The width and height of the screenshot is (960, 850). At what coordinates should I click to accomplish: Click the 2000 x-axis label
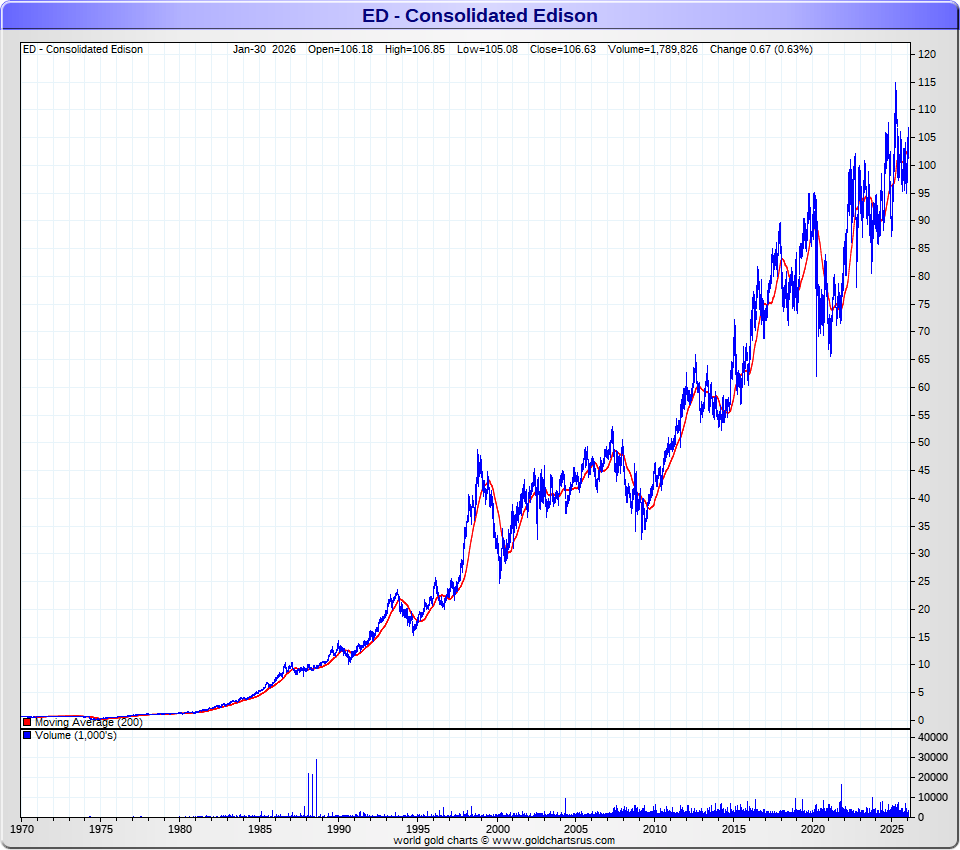click(497, 829)
